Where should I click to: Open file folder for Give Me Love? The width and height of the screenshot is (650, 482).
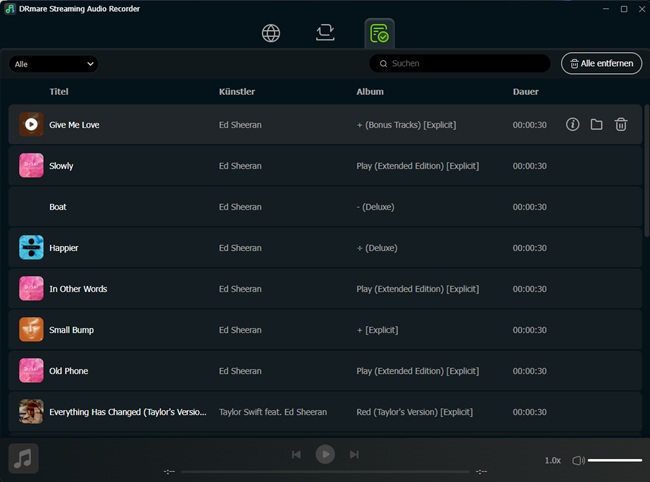click(597, 124)
